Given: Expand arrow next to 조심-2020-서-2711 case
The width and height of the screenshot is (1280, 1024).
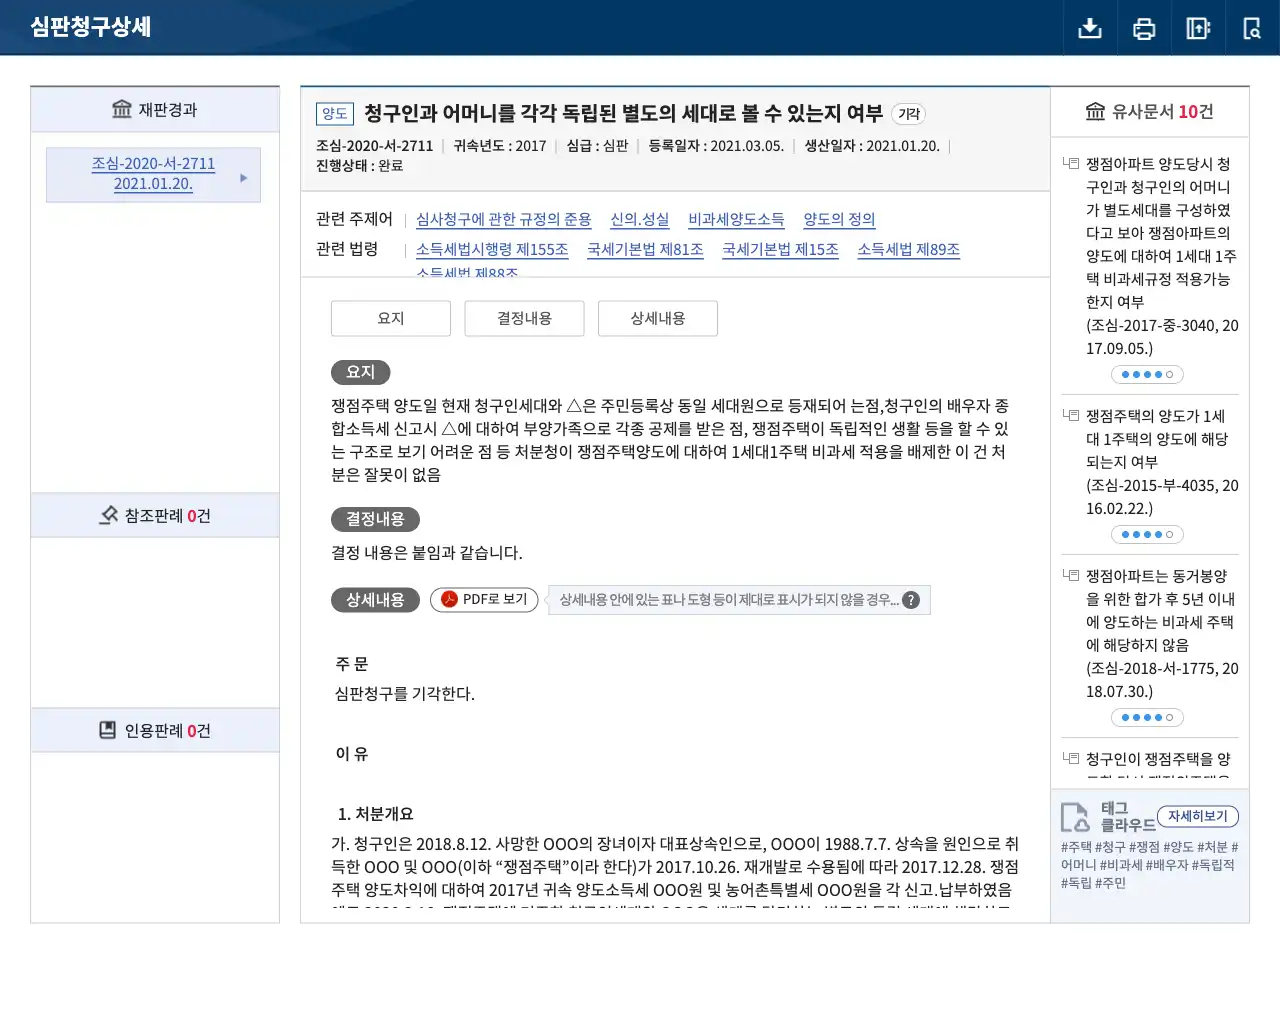Looking at the screenshot, I should coord(243,177).
